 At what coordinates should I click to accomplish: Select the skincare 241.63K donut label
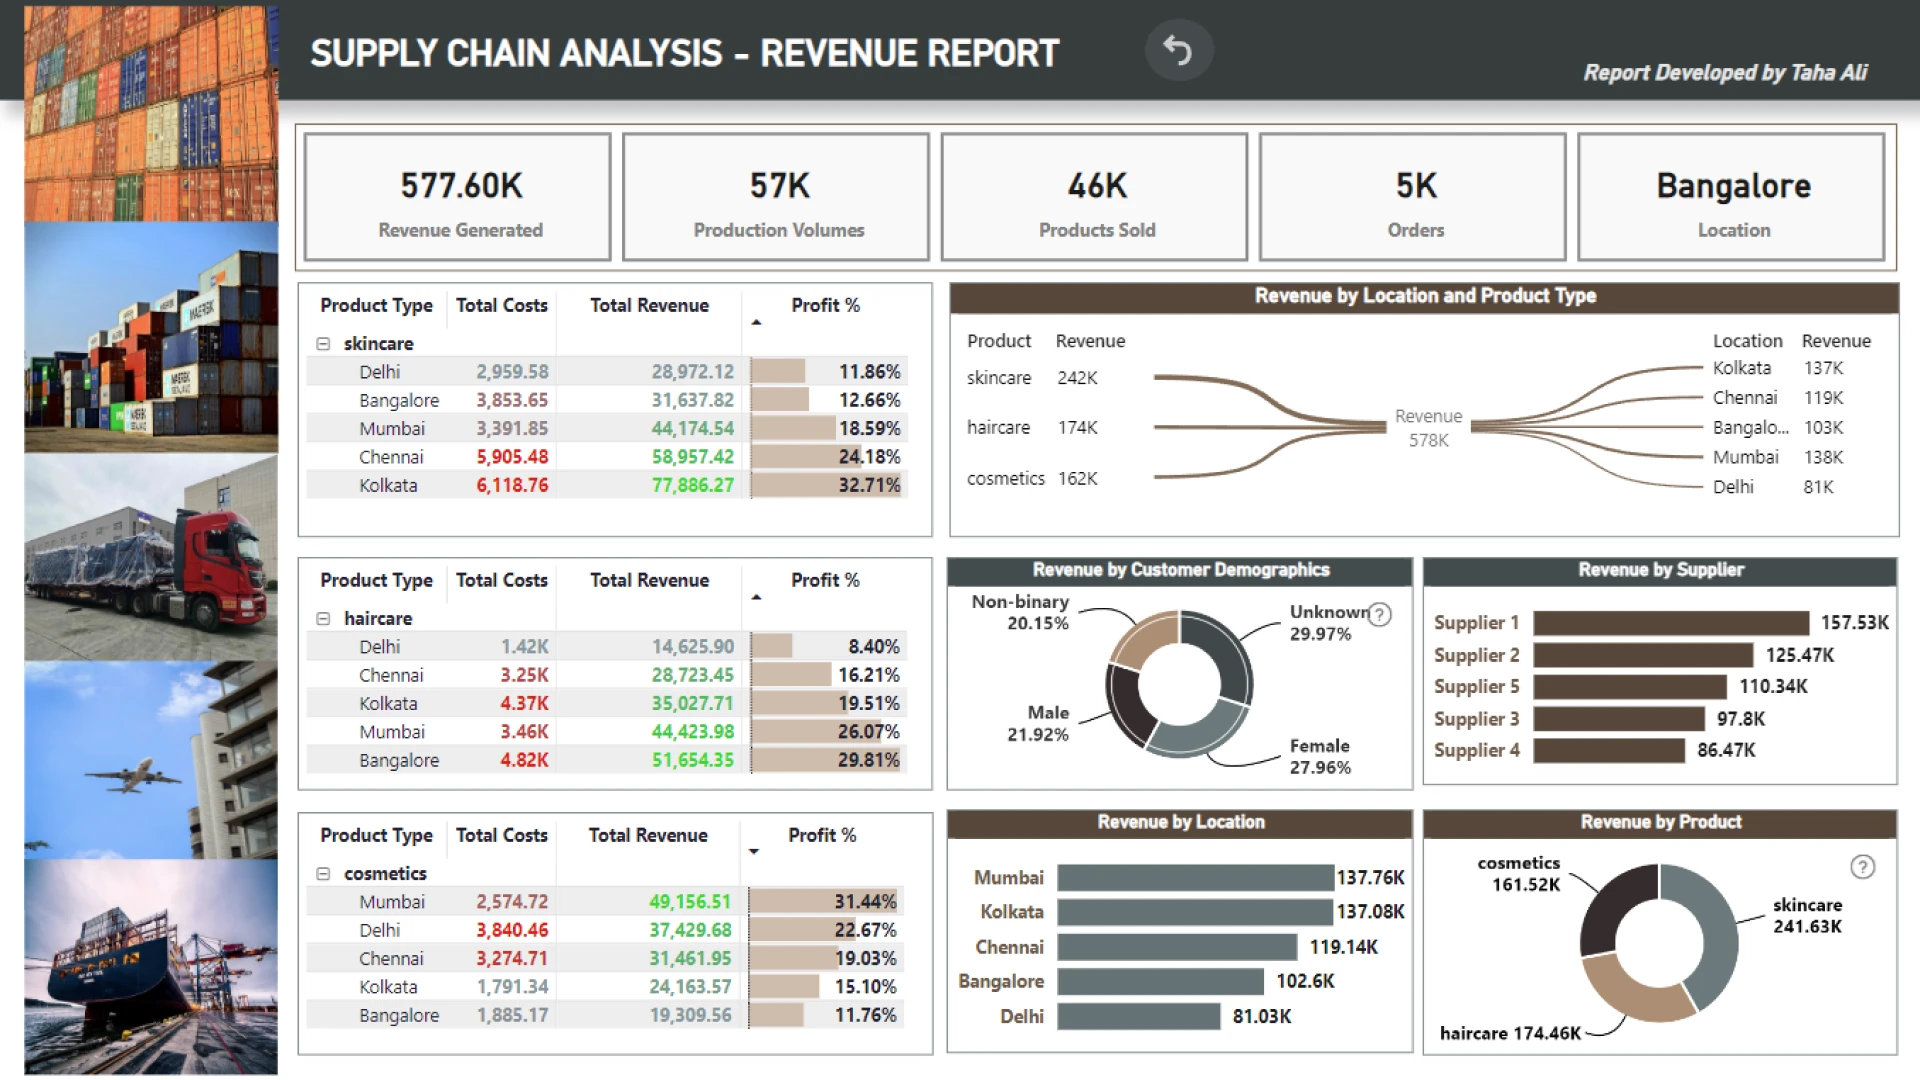point(1807,916)
